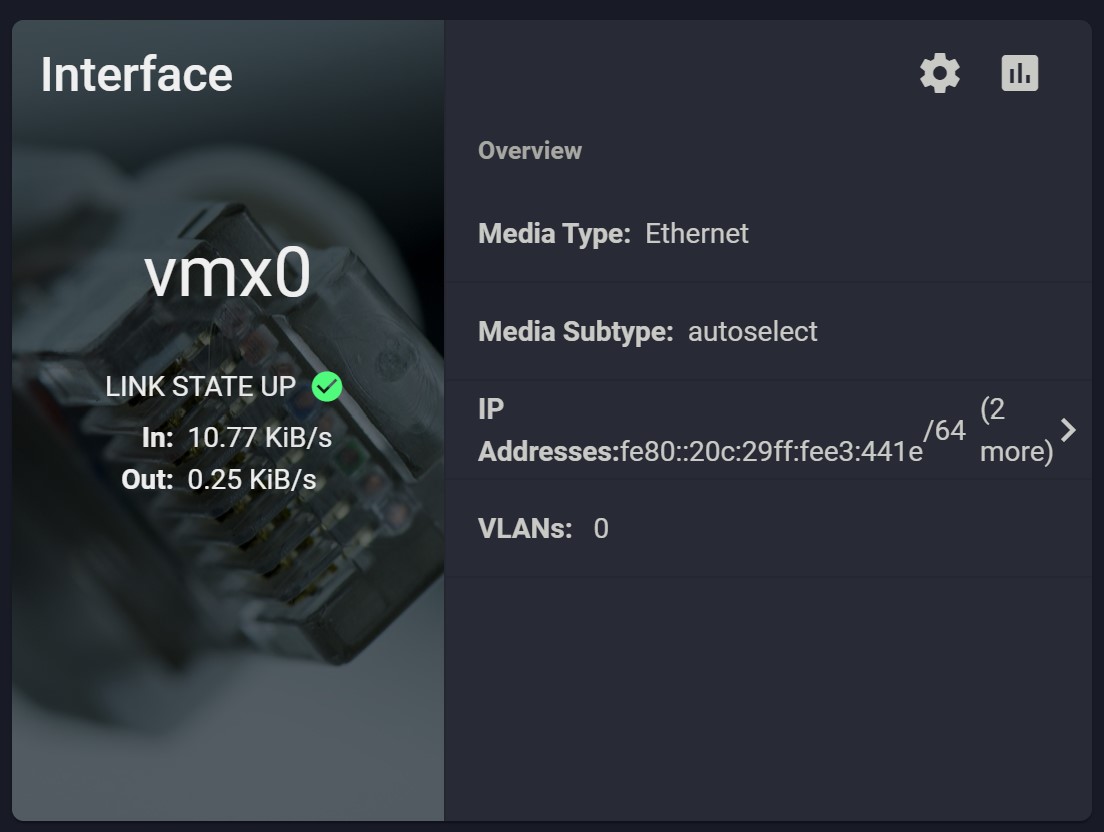Click the fe80 IPv6 address text
Image resolution: width=1104 pixels, height=832 pixels.
[x=771, y=451]
